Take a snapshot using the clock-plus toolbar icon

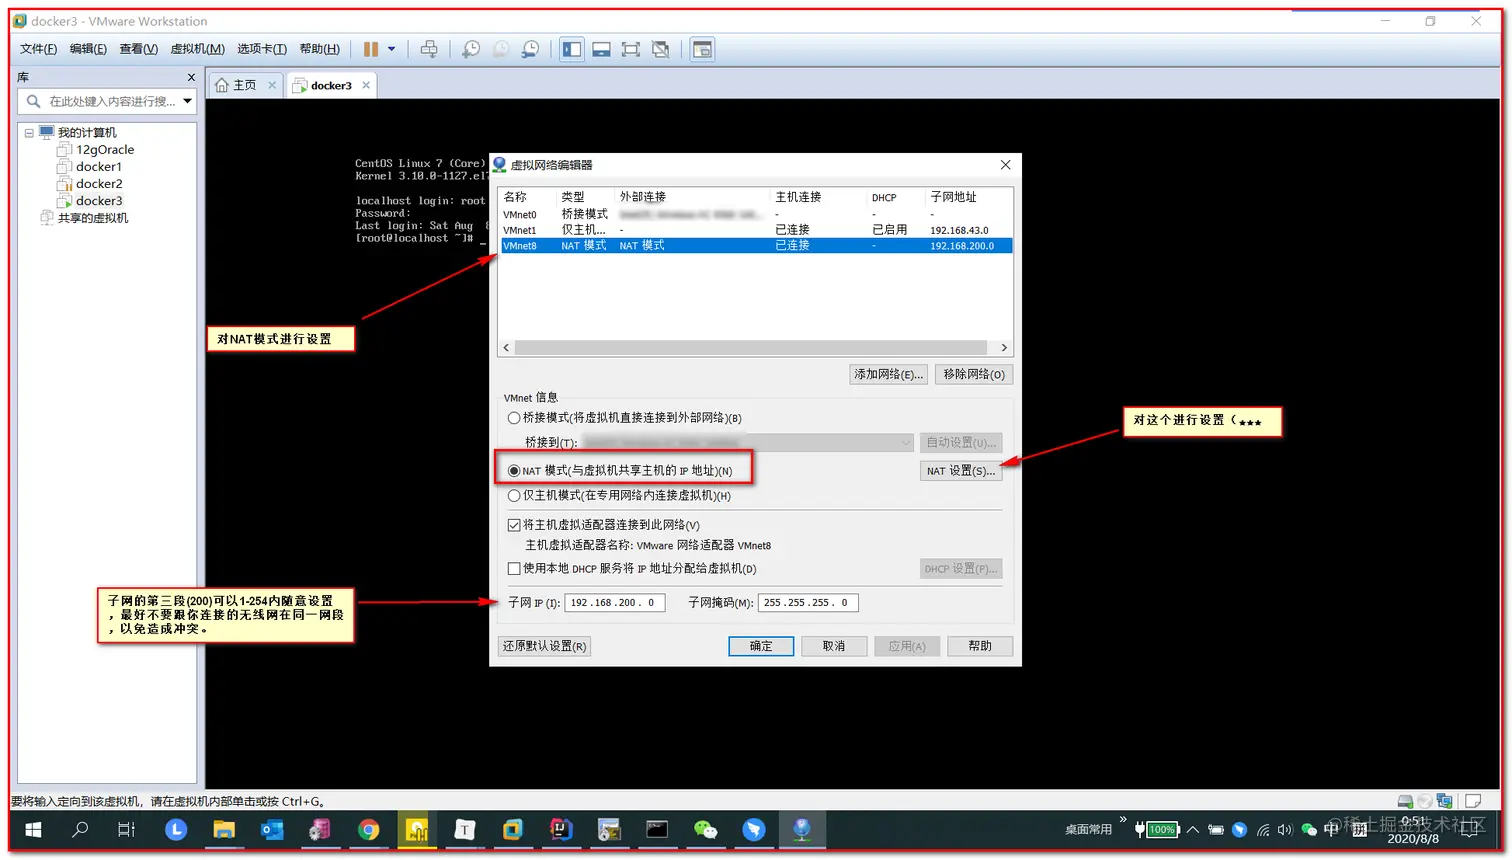(x=471, y=49)
